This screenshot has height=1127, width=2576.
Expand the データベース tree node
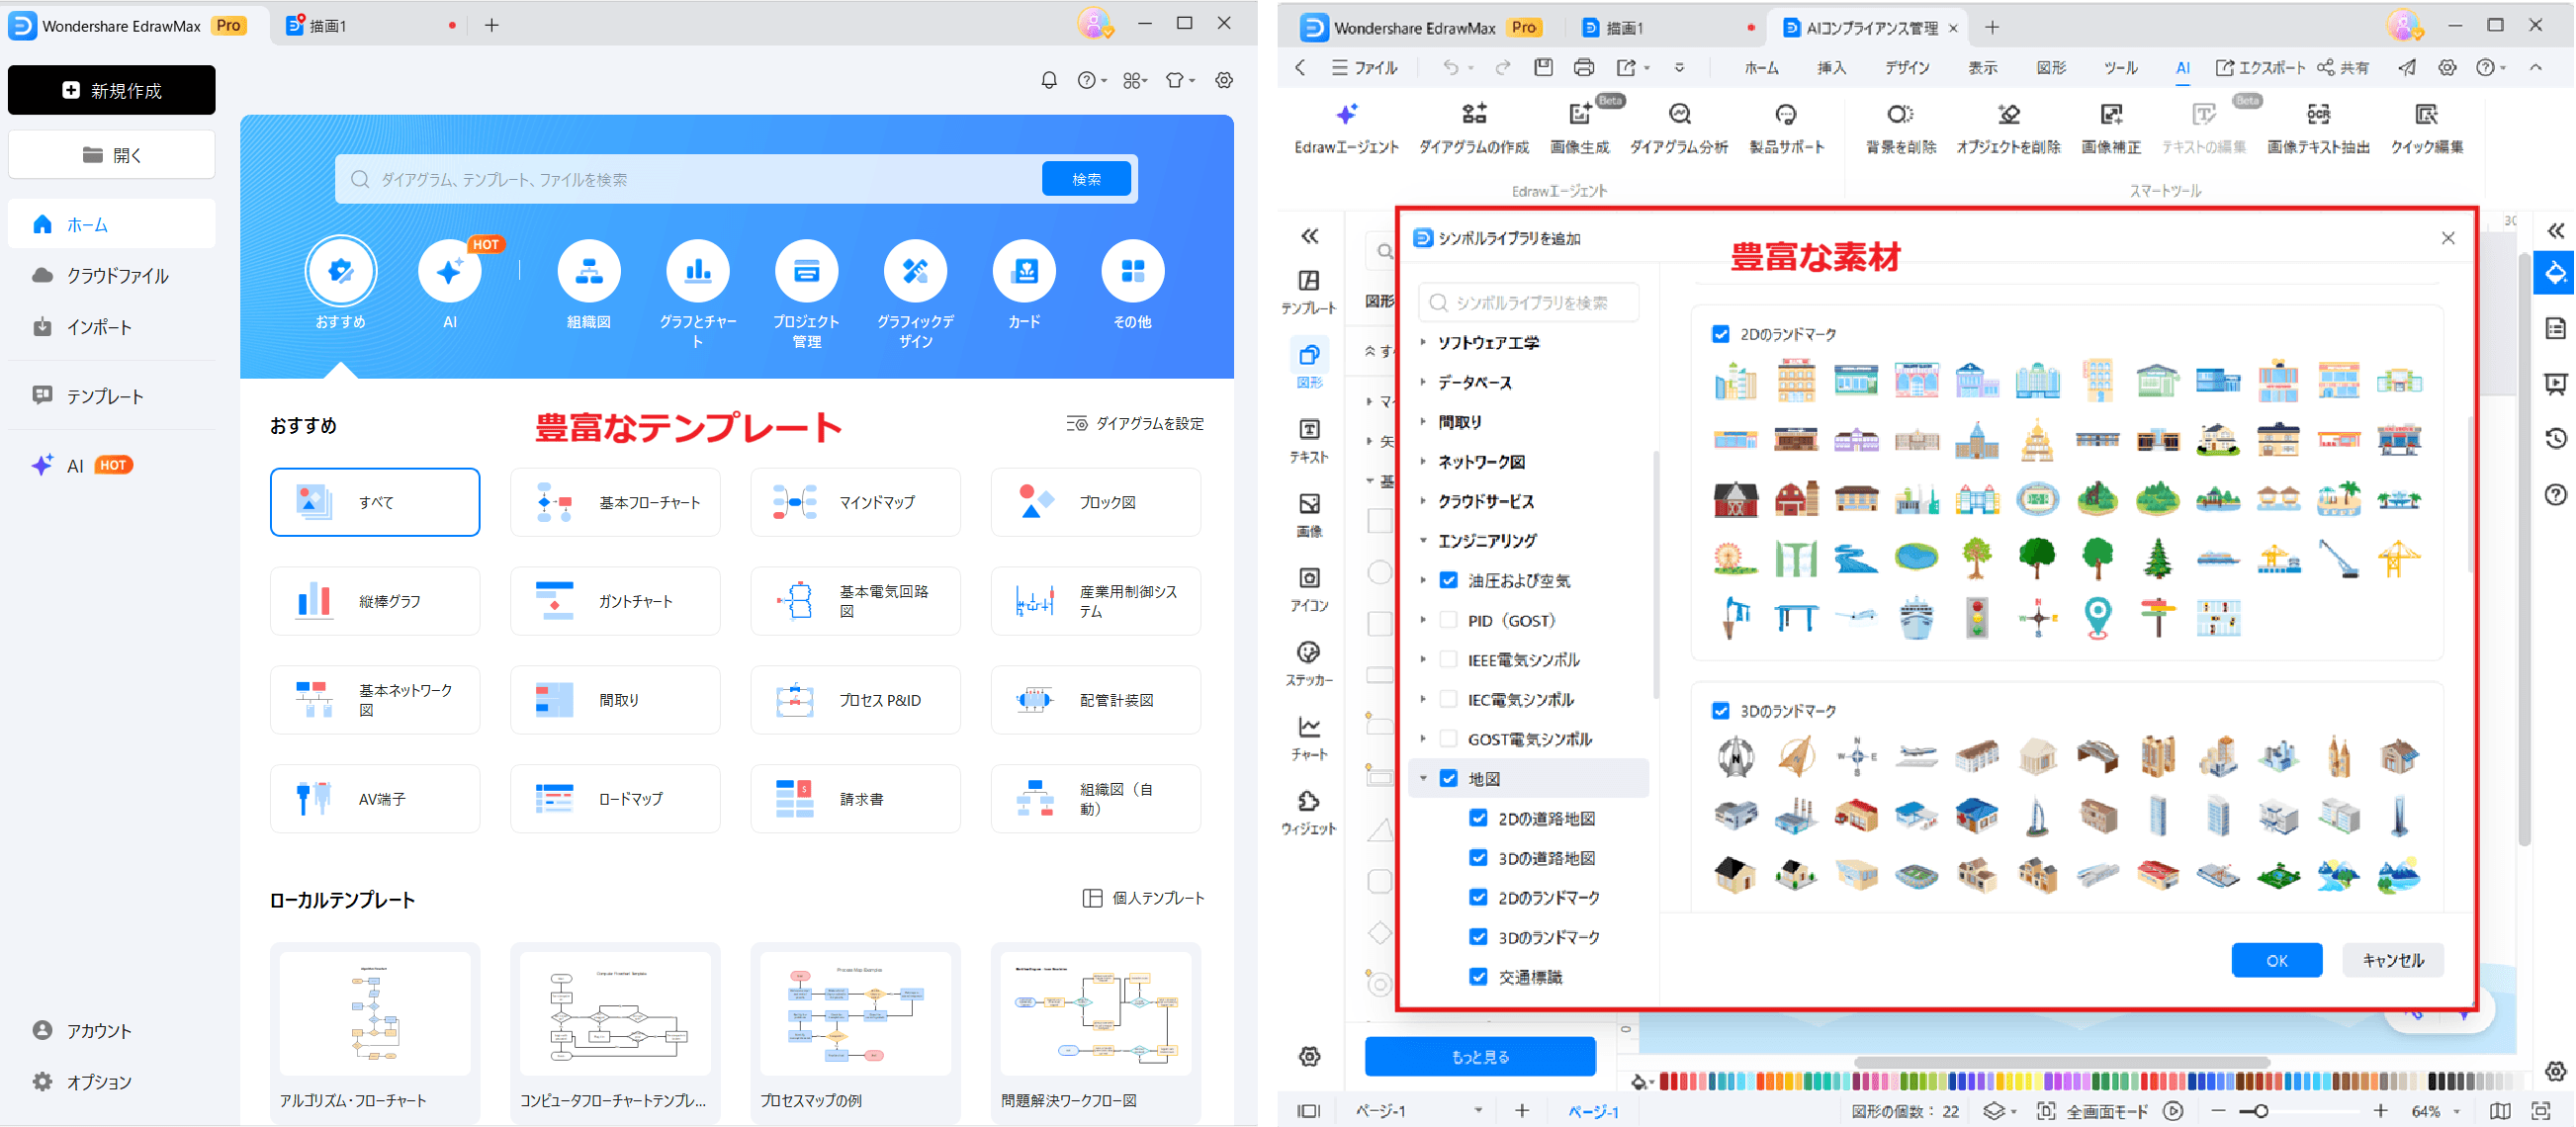1423,382
